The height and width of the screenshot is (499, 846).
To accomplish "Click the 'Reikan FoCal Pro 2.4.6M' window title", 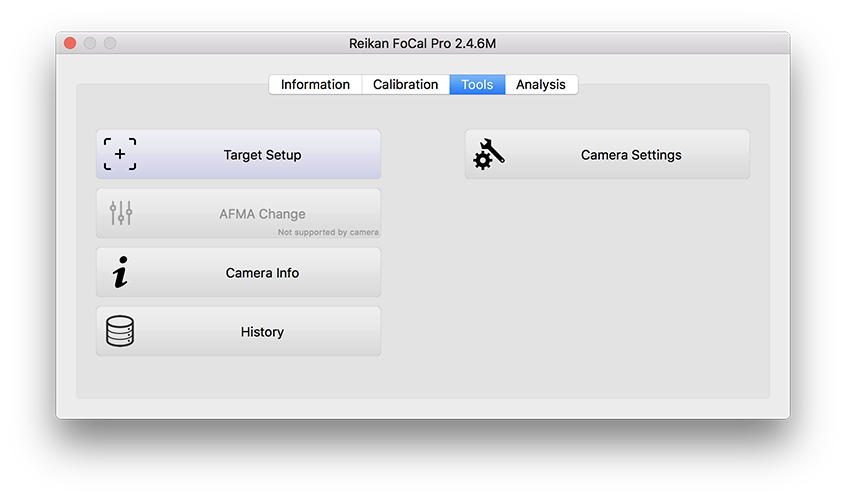I will [x=422, y=44].
